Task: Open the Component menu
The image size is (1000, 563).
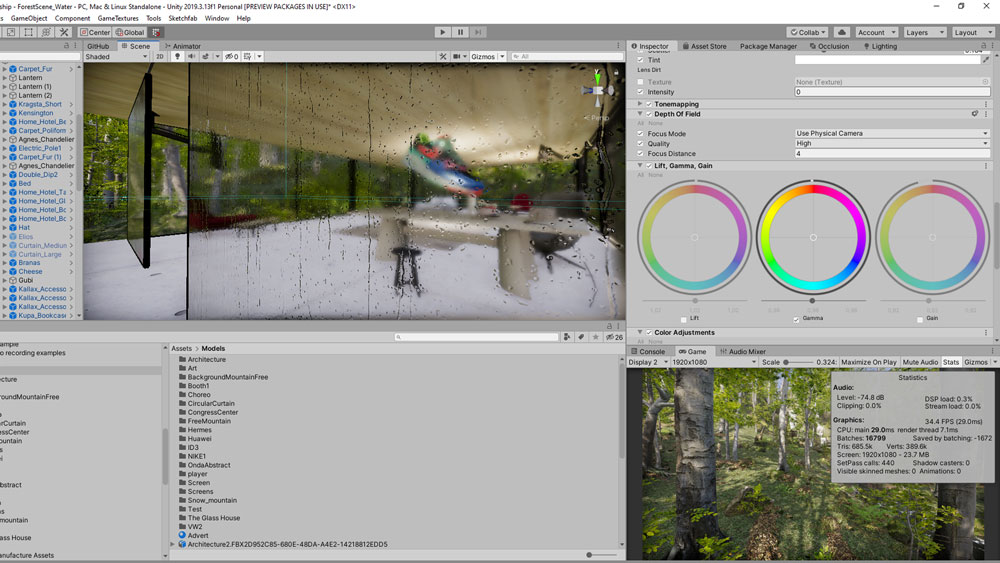Action: pyautogui.click(x=72, y=18)
